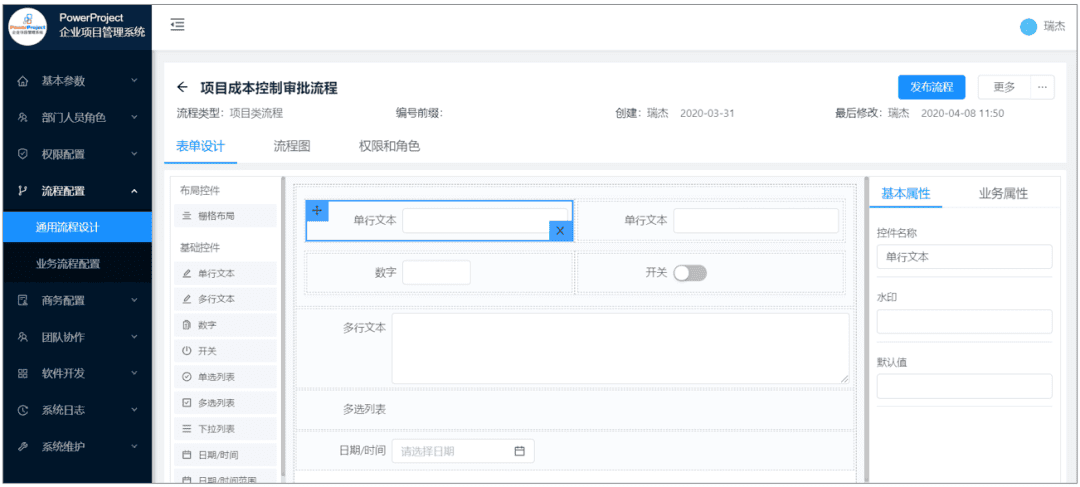This screenshot has width=1080, height=487.
Task: Click the 控件名称 input field
Action: point(964,256)
